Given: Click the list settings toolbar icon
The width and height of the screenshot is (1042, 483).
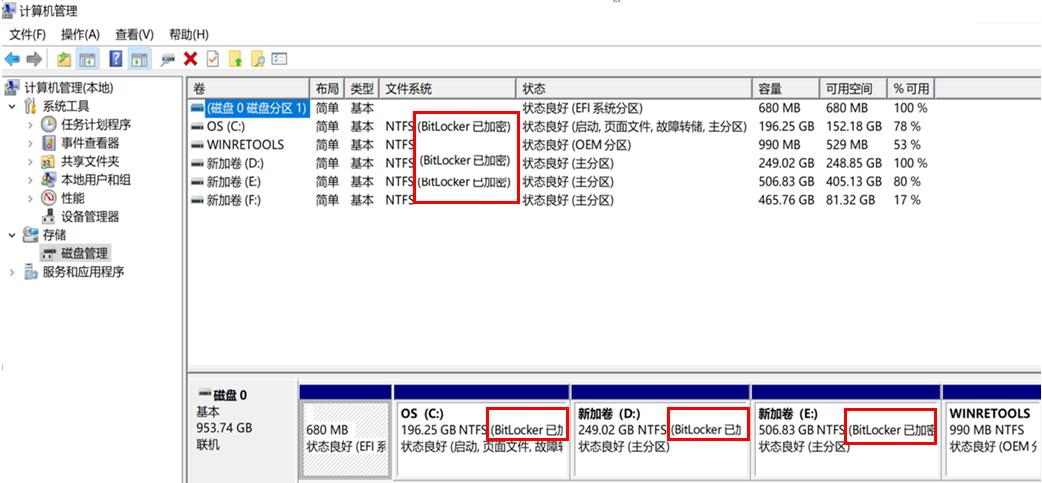Looking at the screenshot, I should tap(280, 59).
